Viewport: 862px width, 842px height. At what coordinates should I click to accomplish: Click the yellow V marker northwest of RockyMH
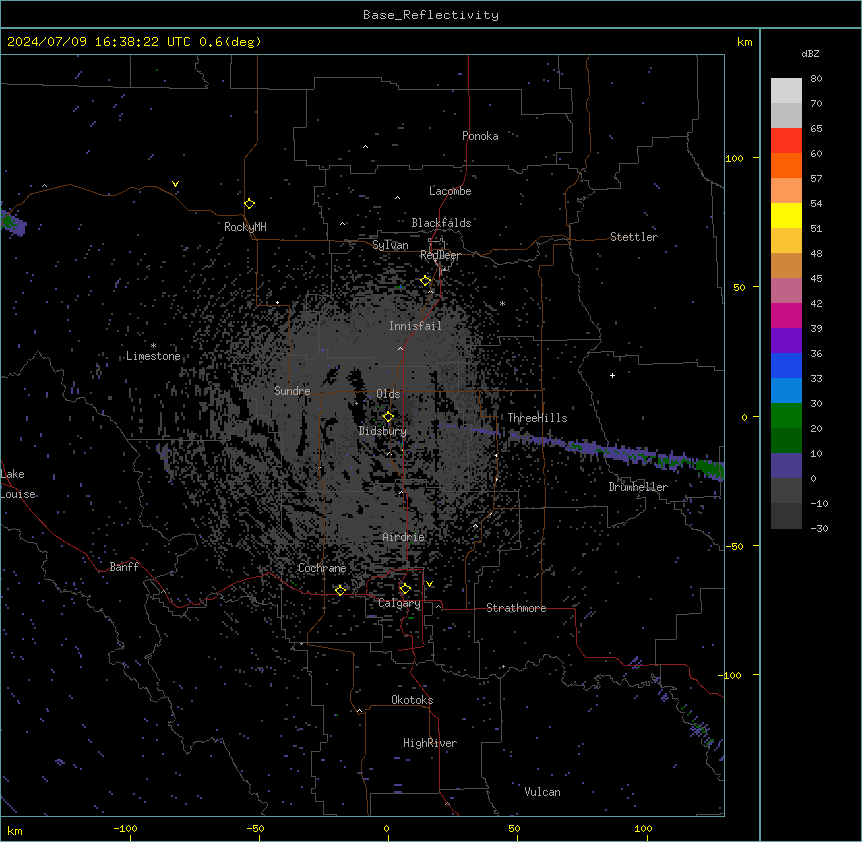(175, 184)
